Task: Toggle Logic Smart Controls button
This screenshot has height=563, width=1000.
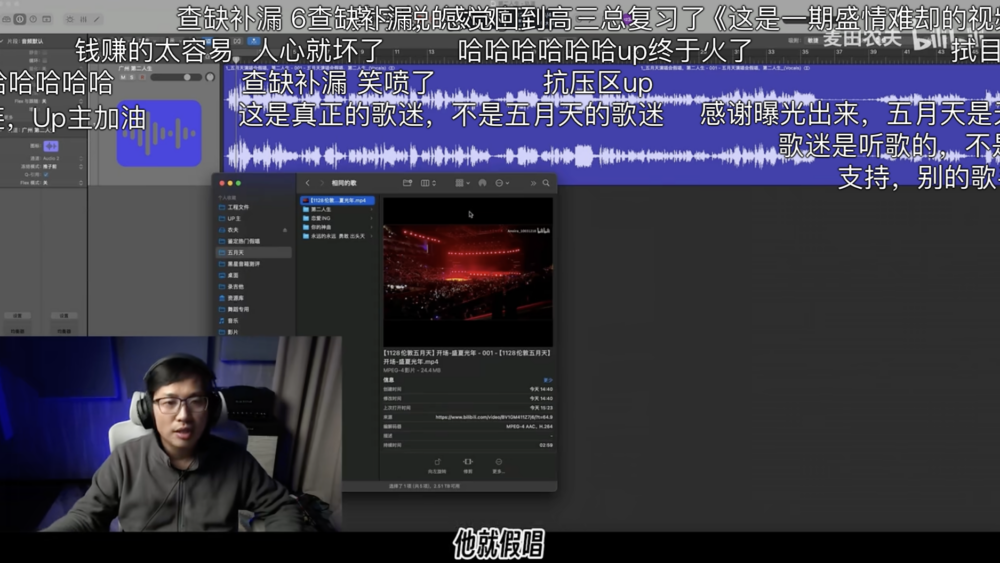Action: coord(70,19)
